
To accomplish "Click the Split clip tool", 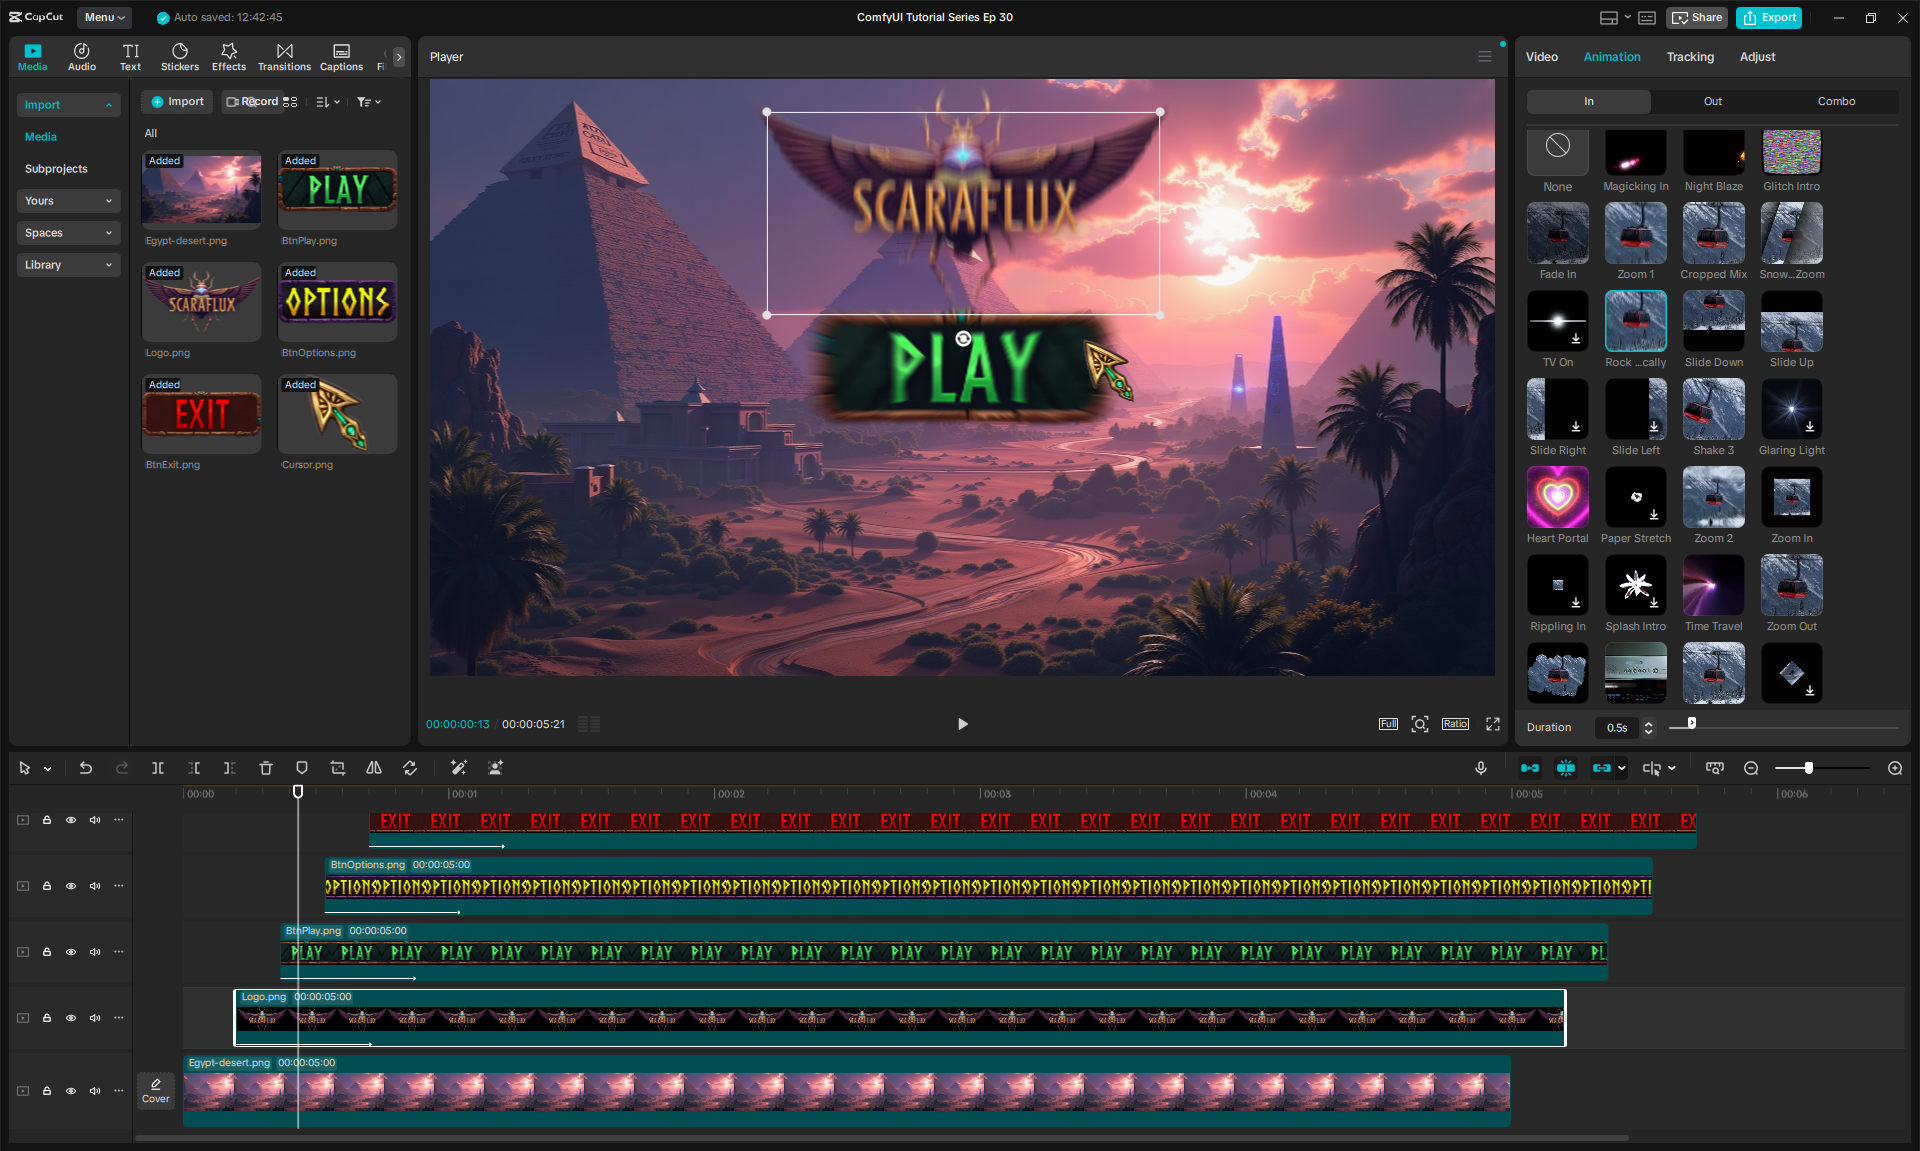I will tap(158, 768).
